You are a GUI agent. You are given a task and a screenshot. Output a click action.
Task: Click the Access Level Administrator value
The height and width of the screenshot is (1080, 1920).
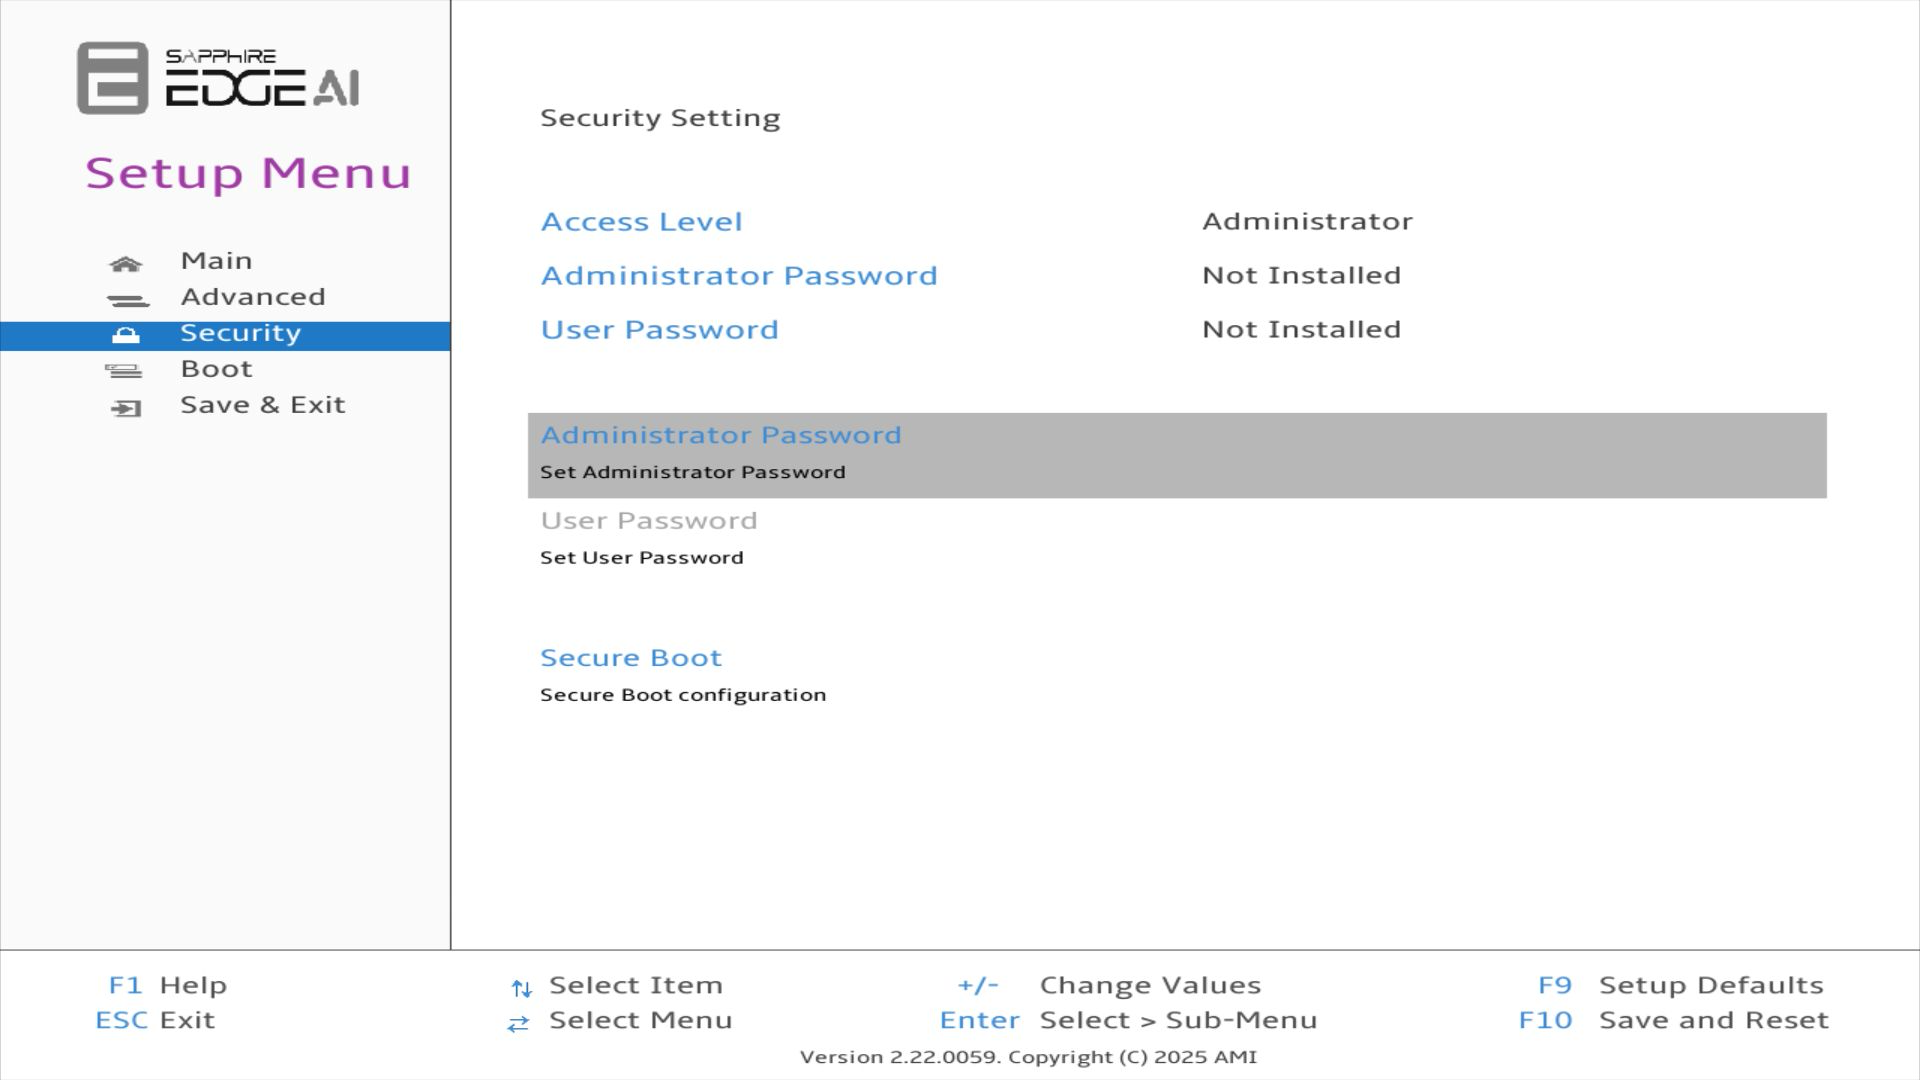pyautogui.click(x=1306, y=221)
